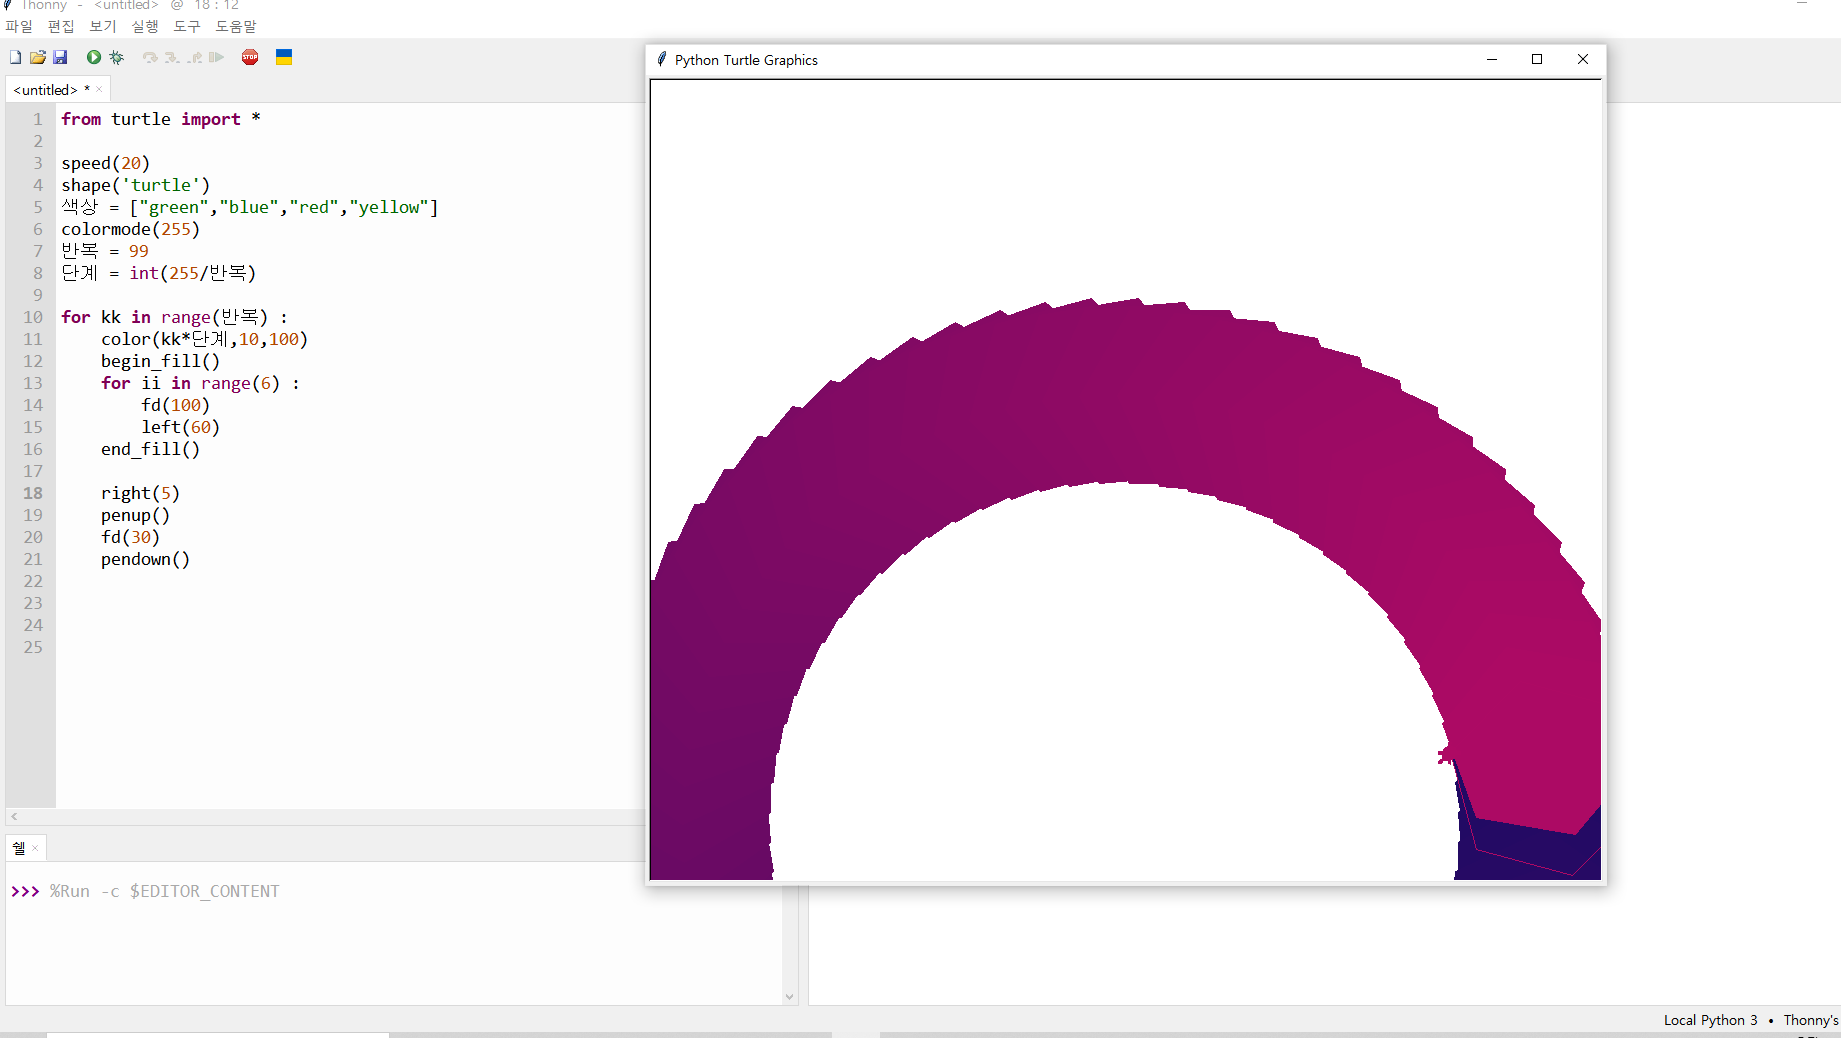The height and width of the screenshot is (1038, 1841).
Task: Open the 편집 menu
Action: (61, 26)
